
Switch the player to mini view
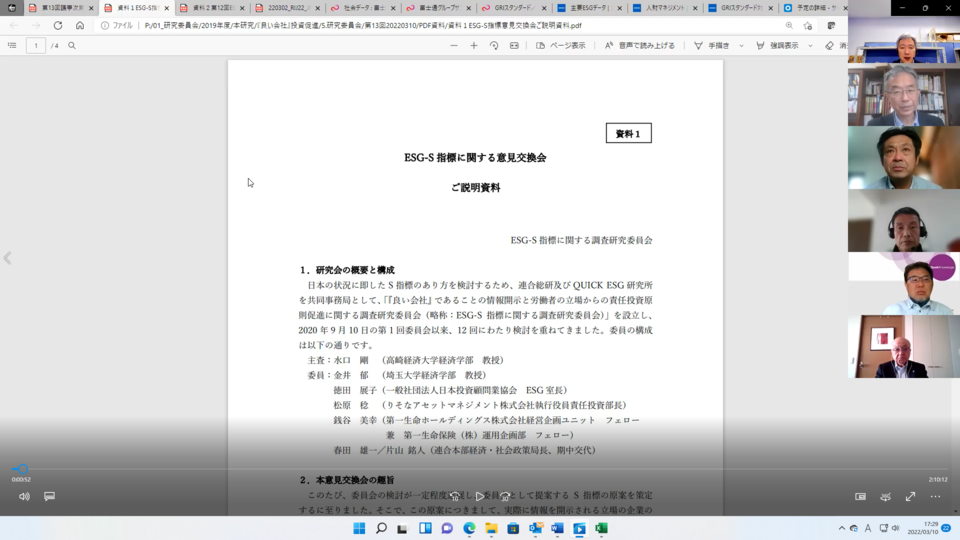coord(860,497)
